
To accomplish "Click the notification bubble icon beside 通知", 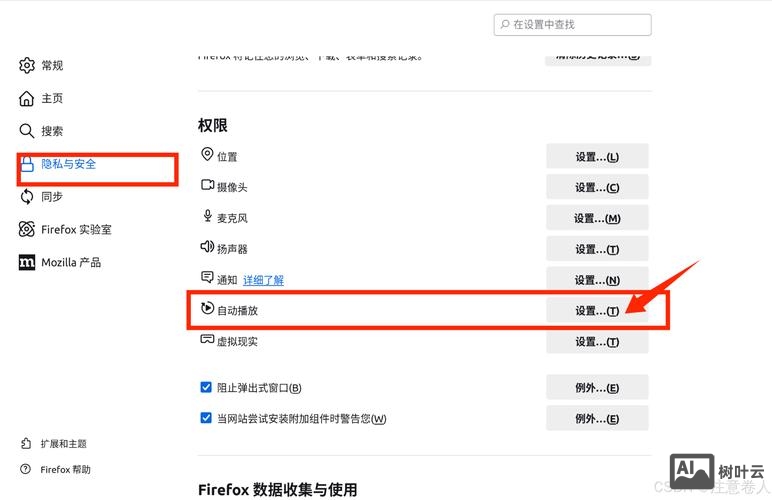I will click(207, 277).
